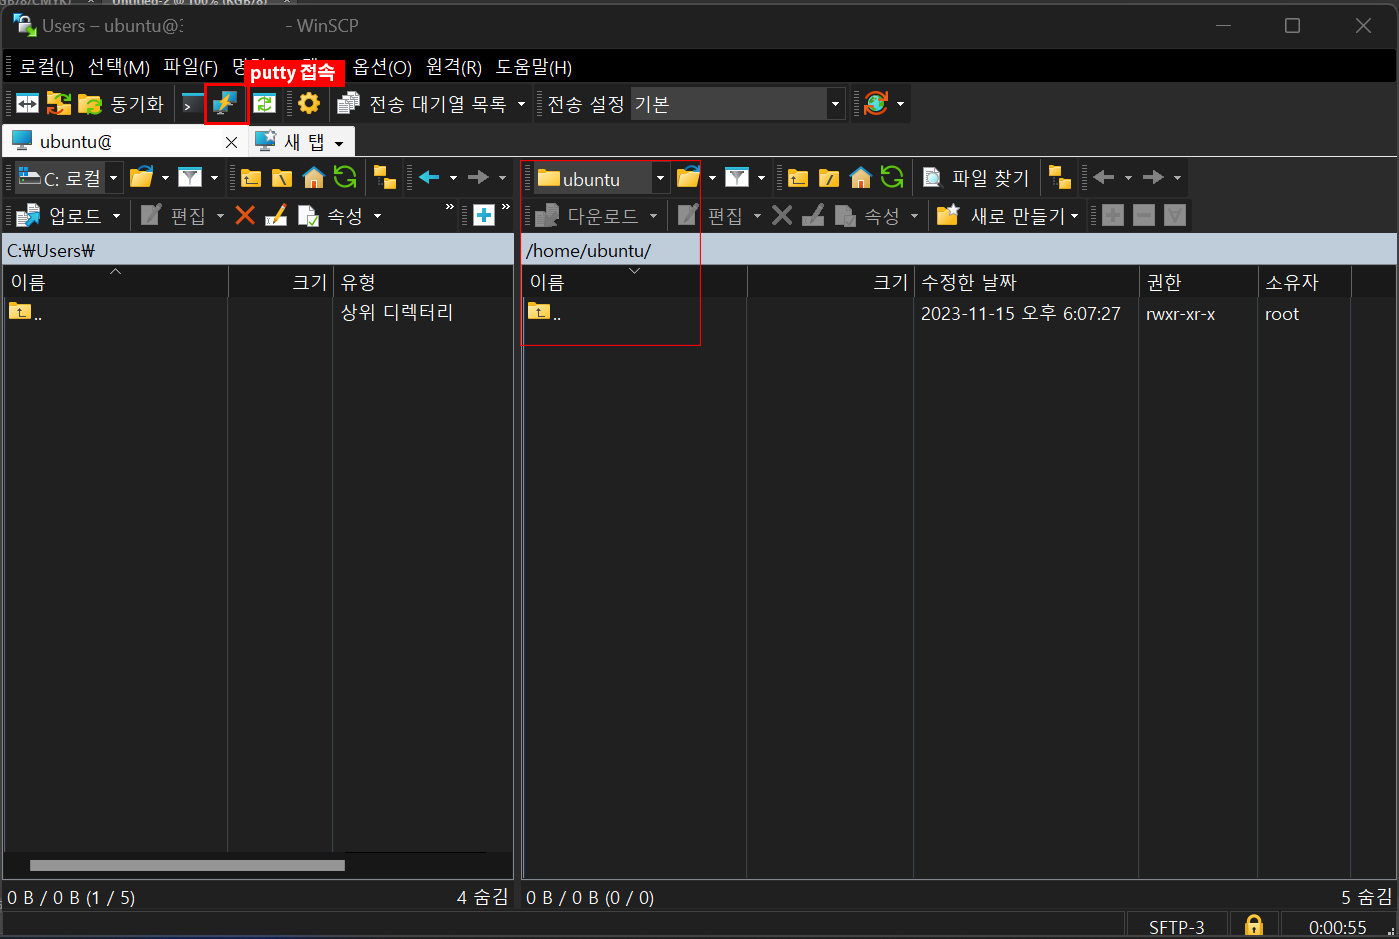
Task: Open PuTTY session icon in toolbar
Action: click(x=225, y=103)
